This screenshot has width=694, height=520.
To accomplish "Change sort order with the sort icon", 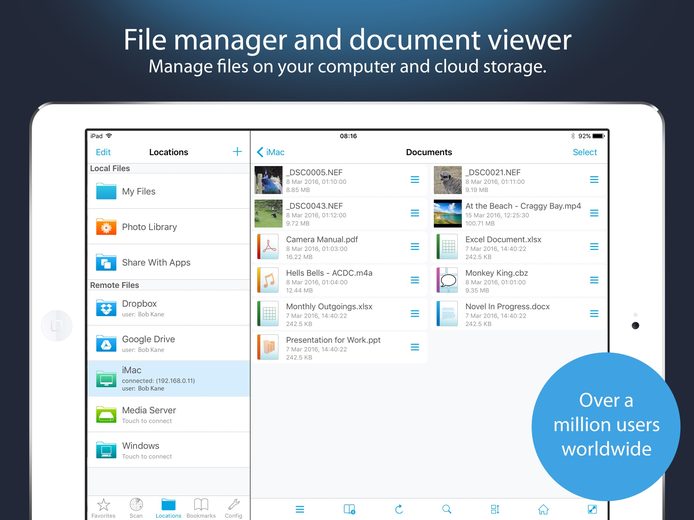I will 495,509.
